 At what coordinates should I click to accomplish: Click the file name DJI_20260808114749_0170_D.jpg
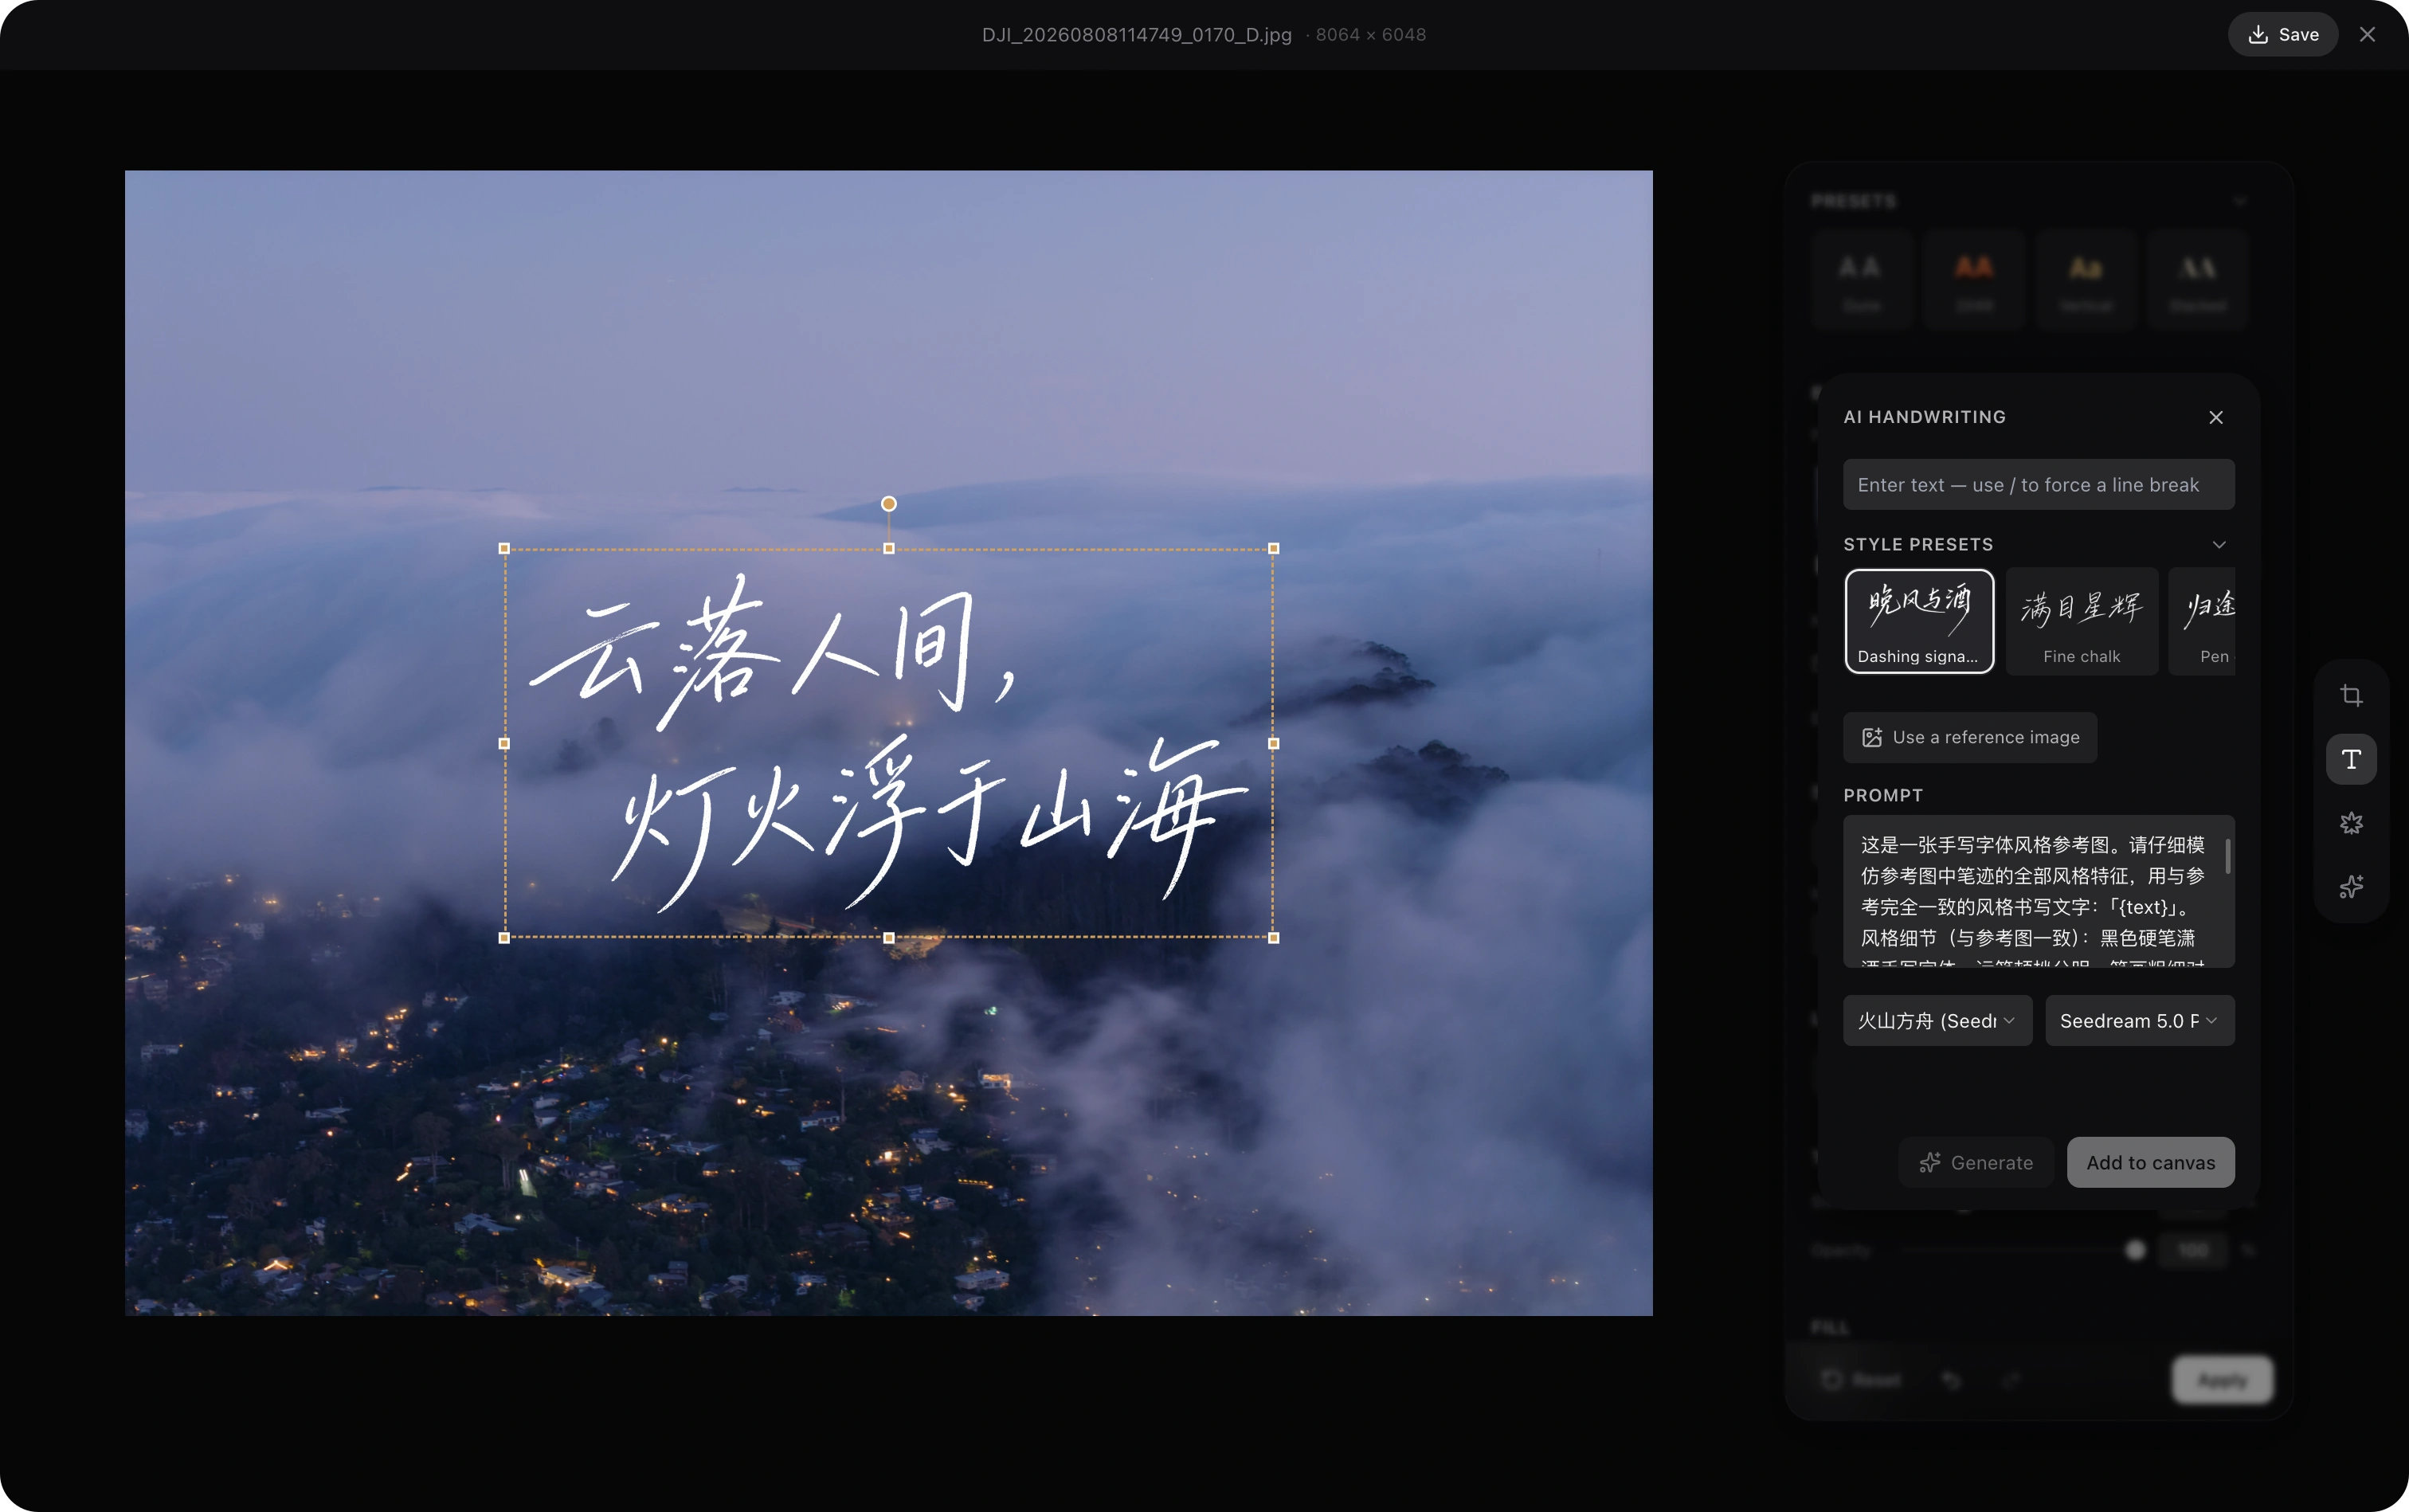tap(1136, 35)
